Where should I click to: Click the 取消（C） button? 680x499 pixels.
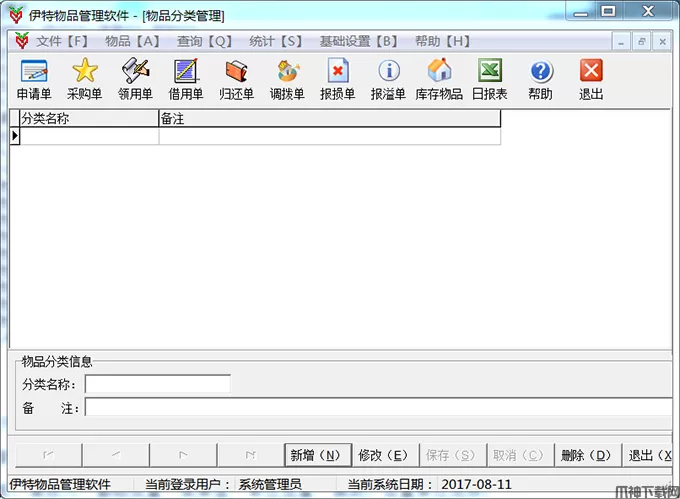[x=520, y=455]
